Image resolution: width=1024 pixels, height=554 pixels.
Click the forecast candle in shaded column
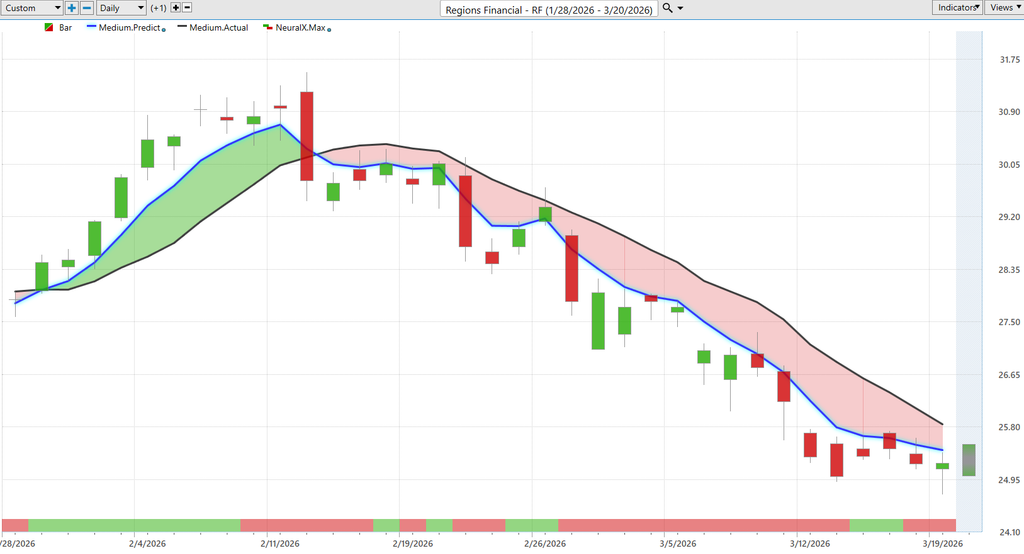[x=969, y=460]
